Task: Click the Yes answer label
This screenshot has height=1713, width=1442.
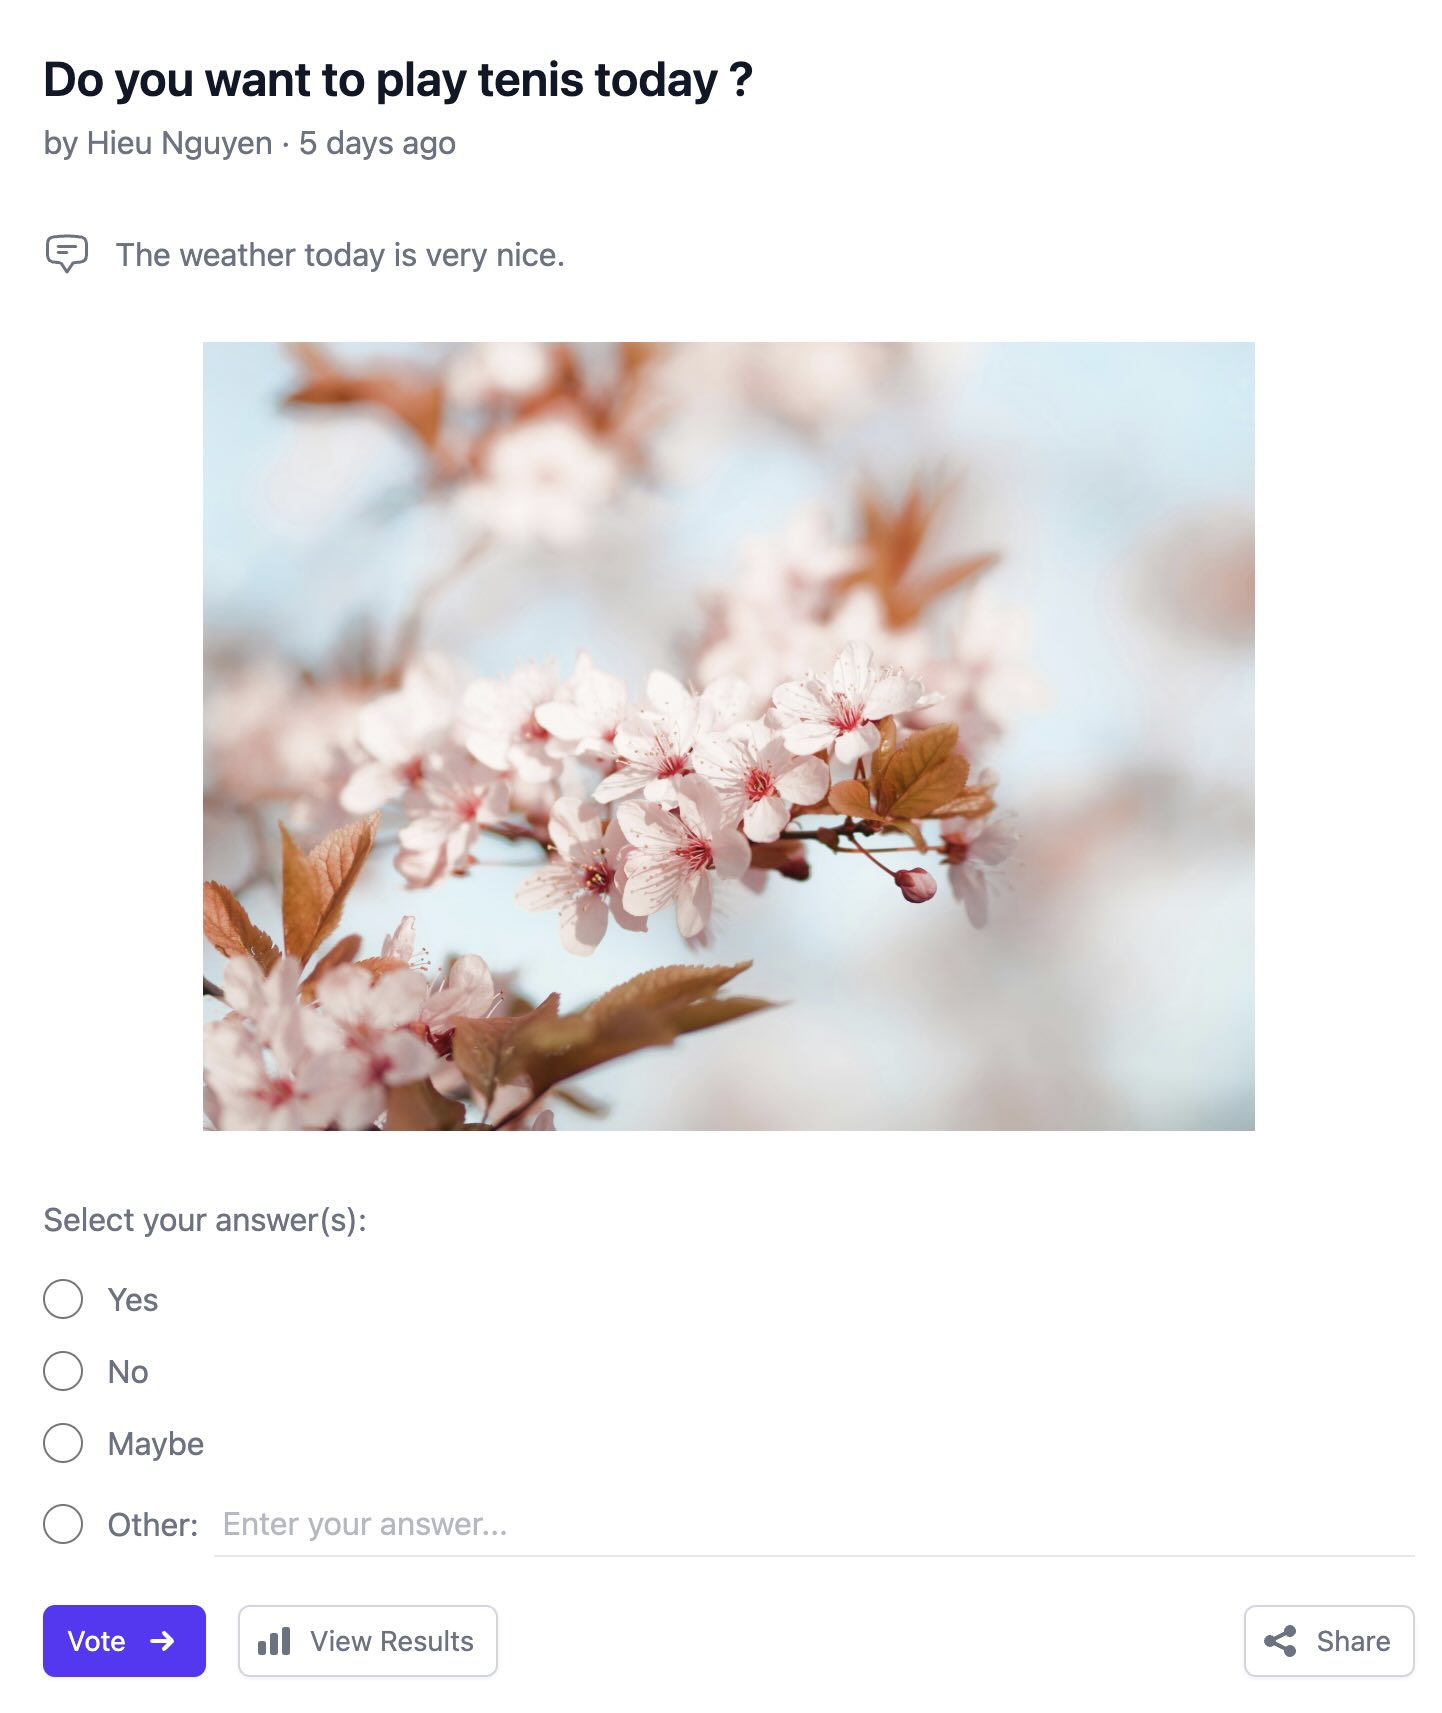Action: point(133,1300)
